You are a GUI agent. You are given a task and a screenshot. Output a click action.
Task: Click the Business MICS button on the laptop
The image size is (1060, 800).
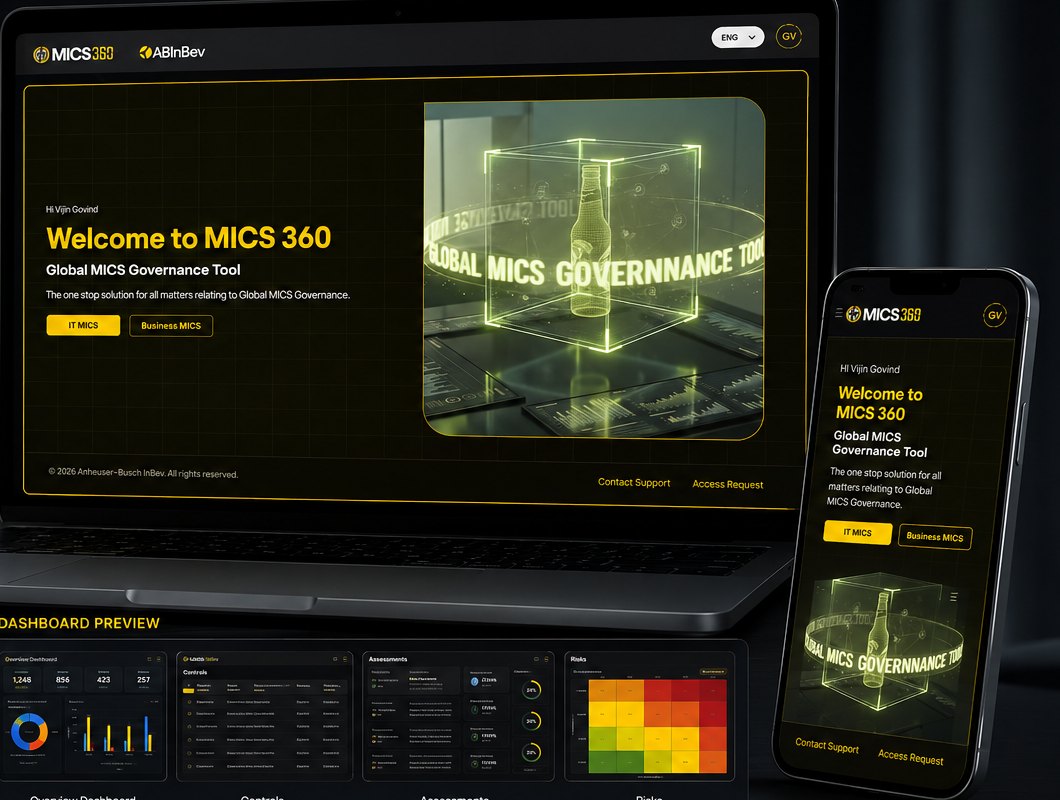tap(171, 326)
